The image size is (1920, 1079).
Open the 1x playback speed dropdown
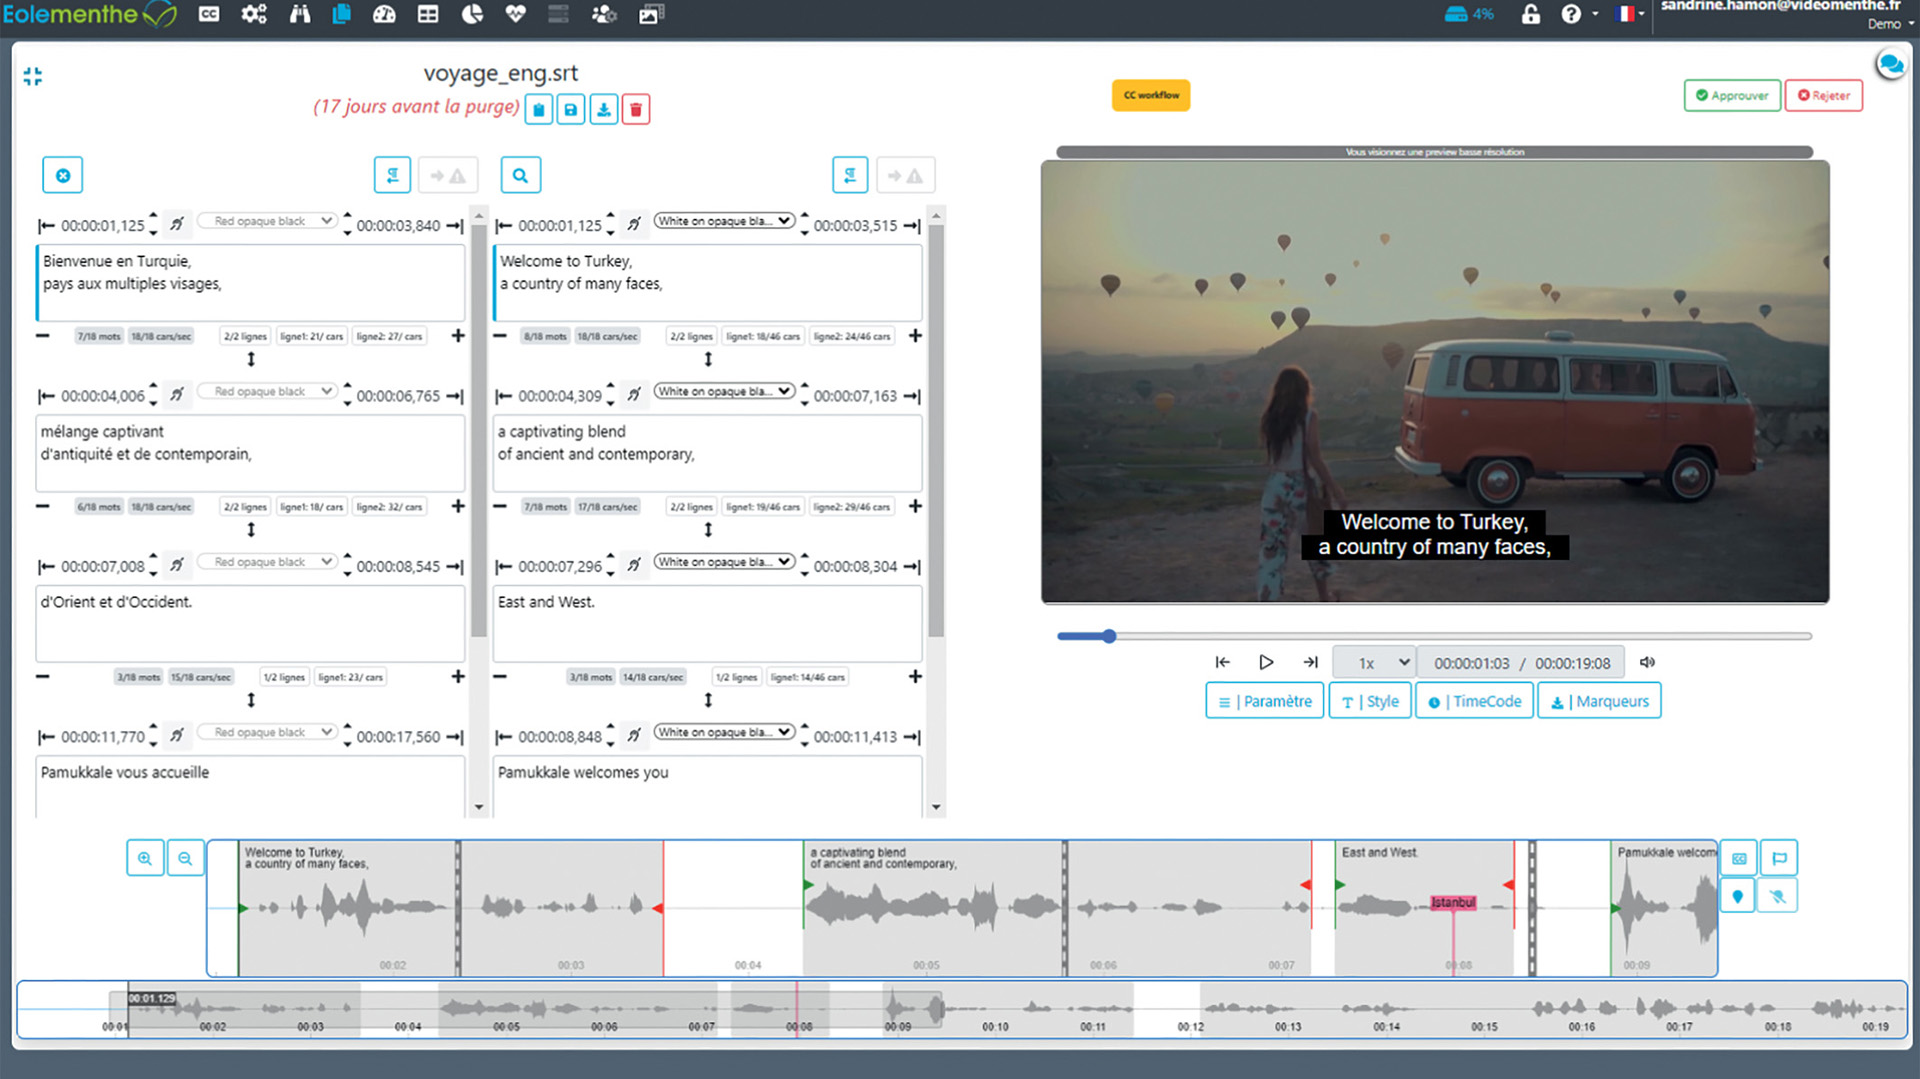[x=1375, y=662]
